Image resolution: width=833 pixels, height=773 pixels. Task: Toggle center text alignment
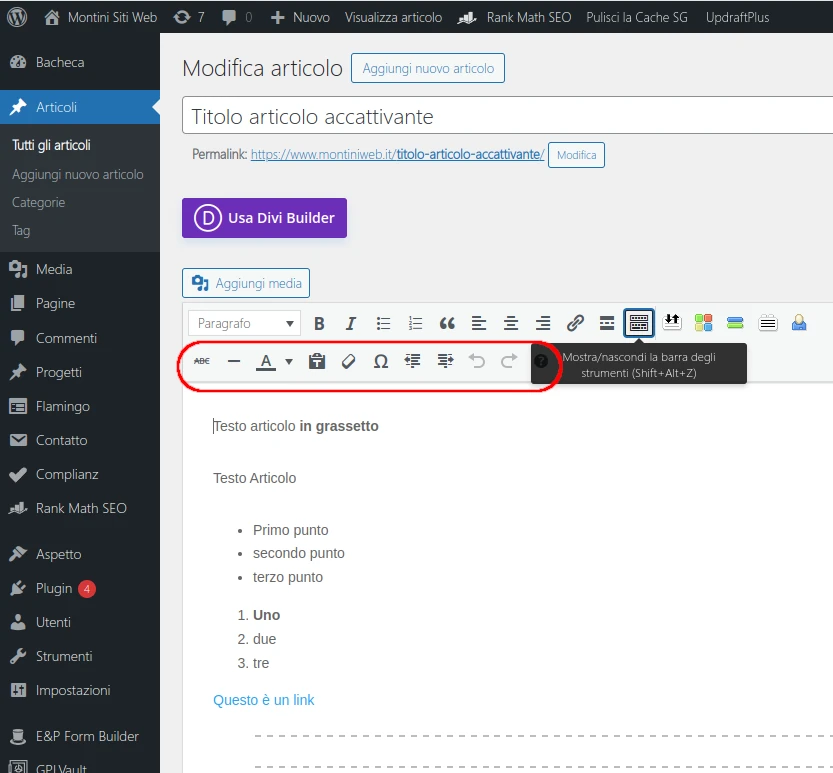click(x=511, y=323)
